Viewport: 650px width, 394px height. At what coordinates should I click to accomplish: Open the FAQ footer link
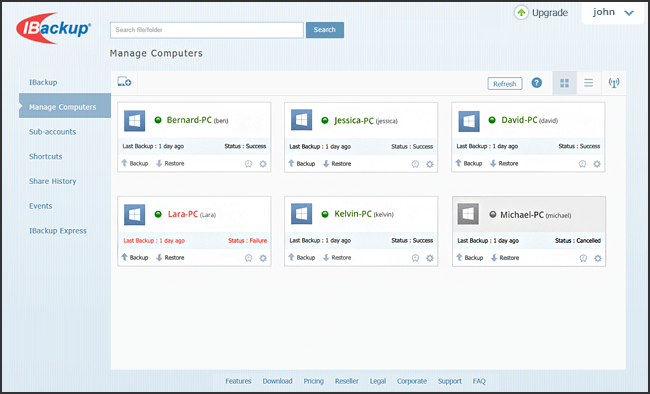tap(479, 381)
